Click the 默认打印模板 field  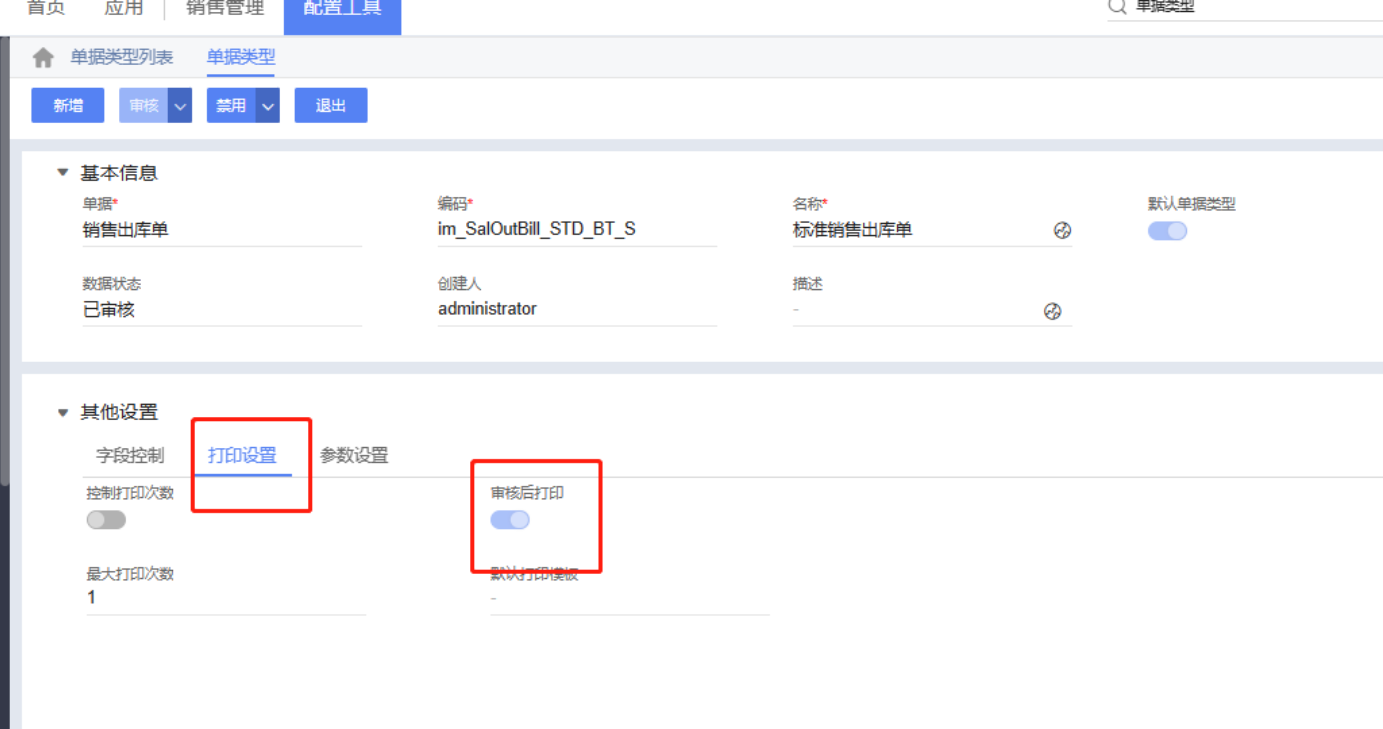click(x=629, y=598)
